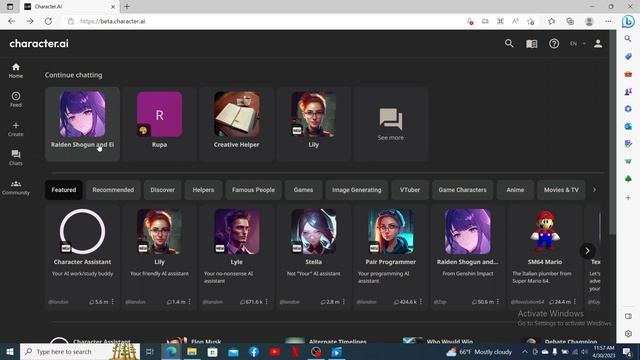640x360 pixels.
Task: Click the Edge sidebar search icon
Action: (x=628, y=39)
